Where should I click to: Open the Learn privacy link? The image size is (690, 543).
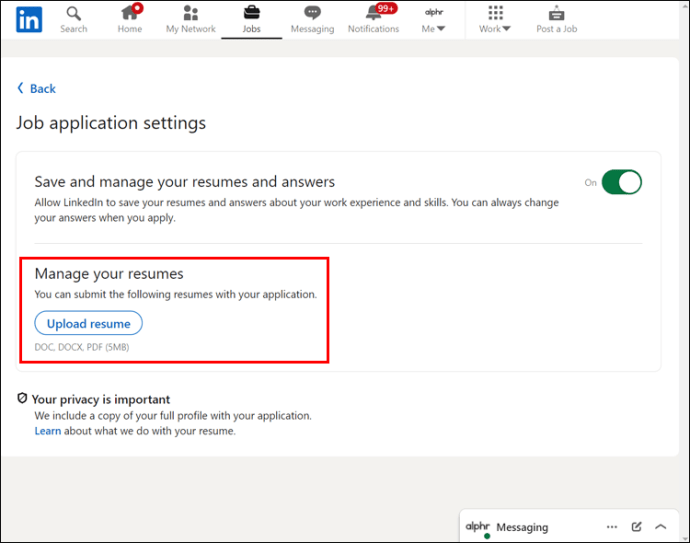47,431
